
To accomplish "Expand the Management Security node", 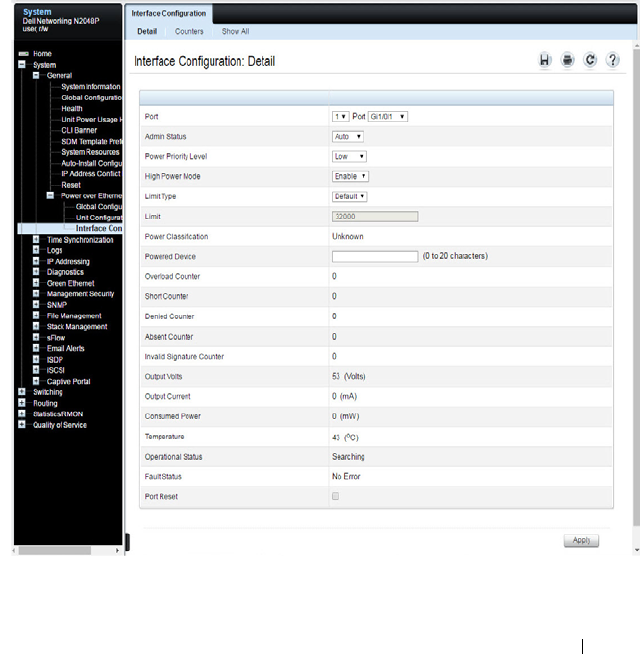I will [x=36, y=294].
